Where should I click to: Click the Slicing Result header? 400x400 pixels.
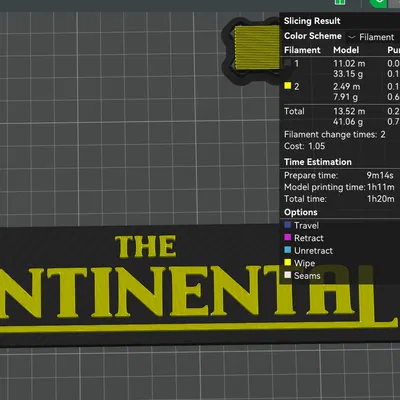(x=312, y=21)
